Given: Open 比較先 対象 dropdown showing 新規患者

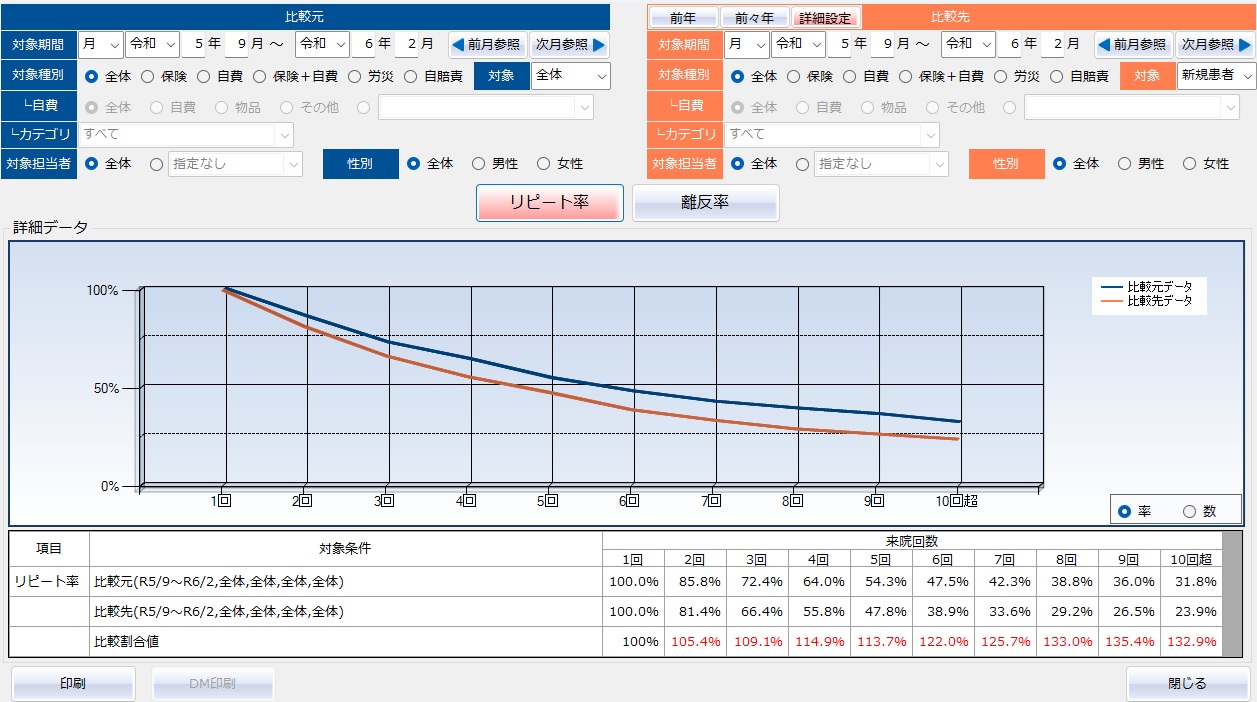Looking at the screenshot, I should [x=1215, y=76].
